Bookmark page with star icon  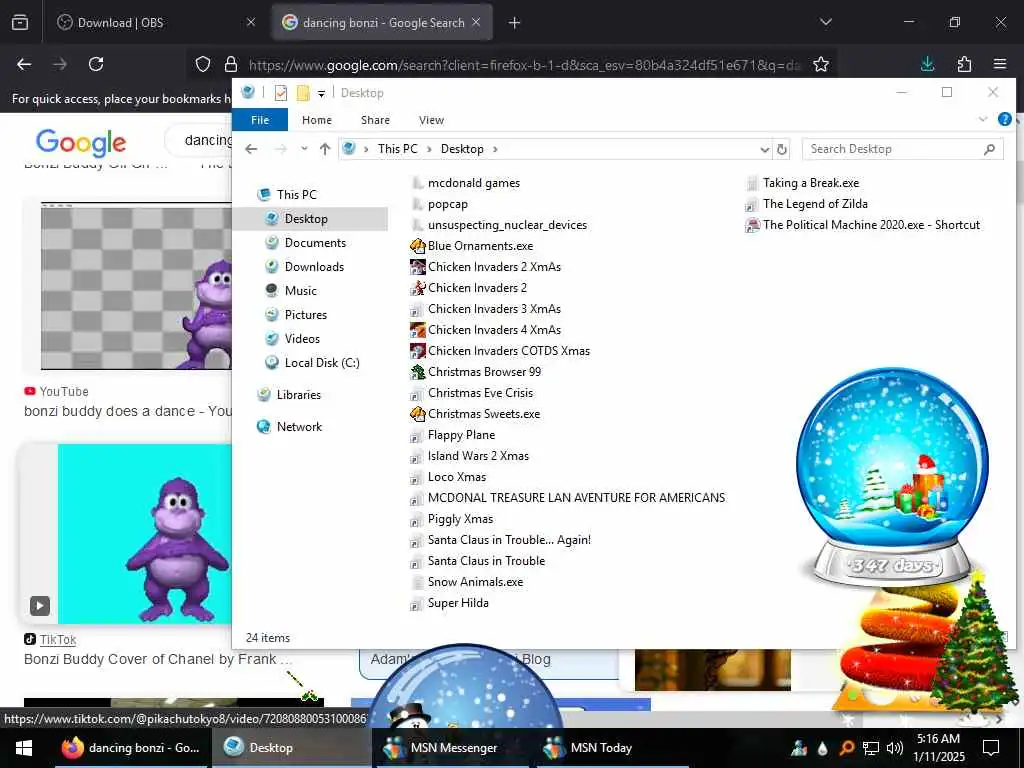pos(821,64)
